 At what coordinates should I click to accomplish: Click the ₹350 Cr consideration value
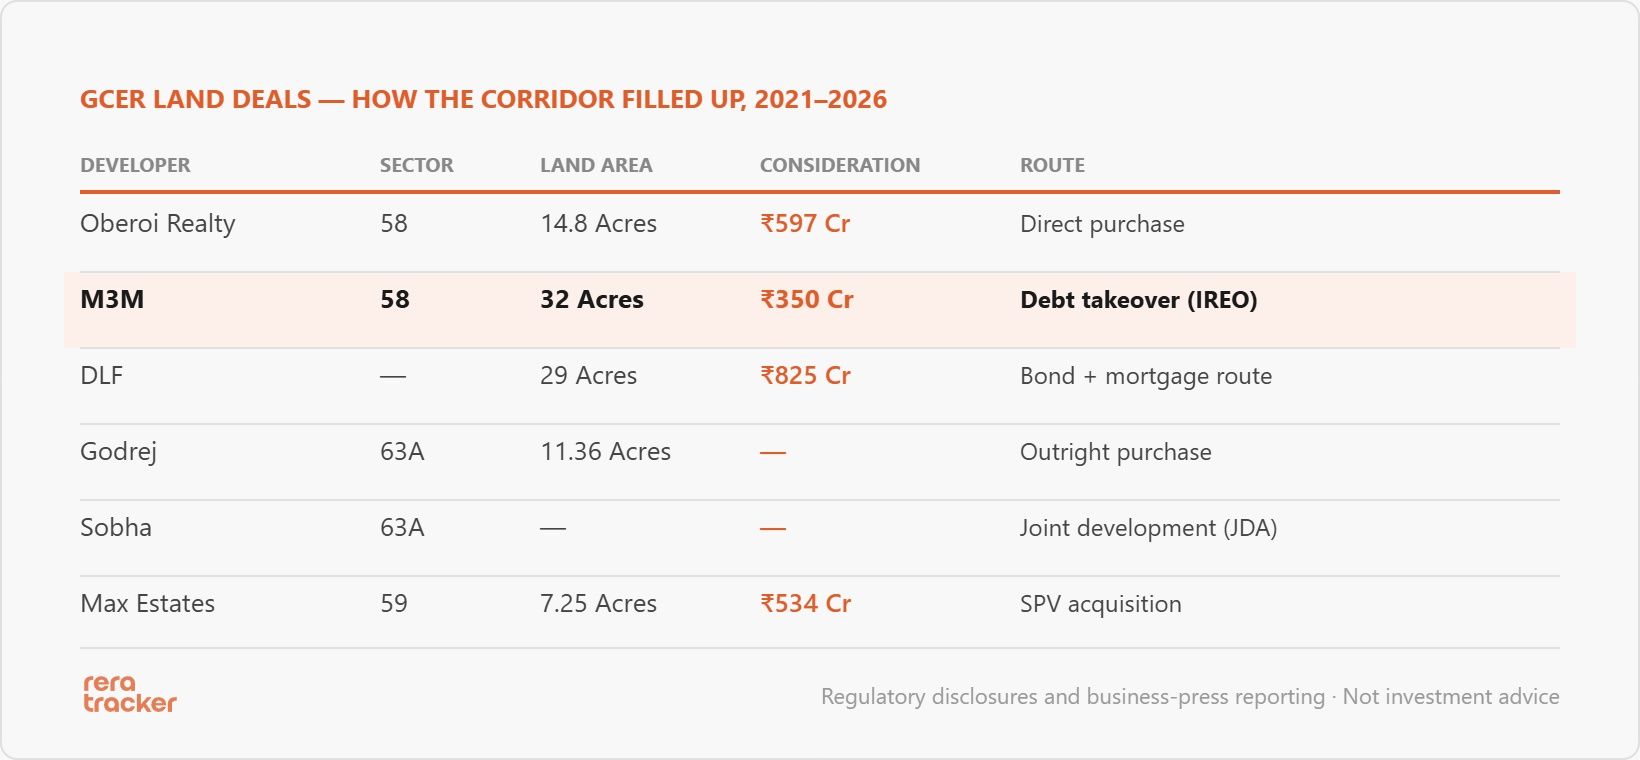click(x=807, y=300)
